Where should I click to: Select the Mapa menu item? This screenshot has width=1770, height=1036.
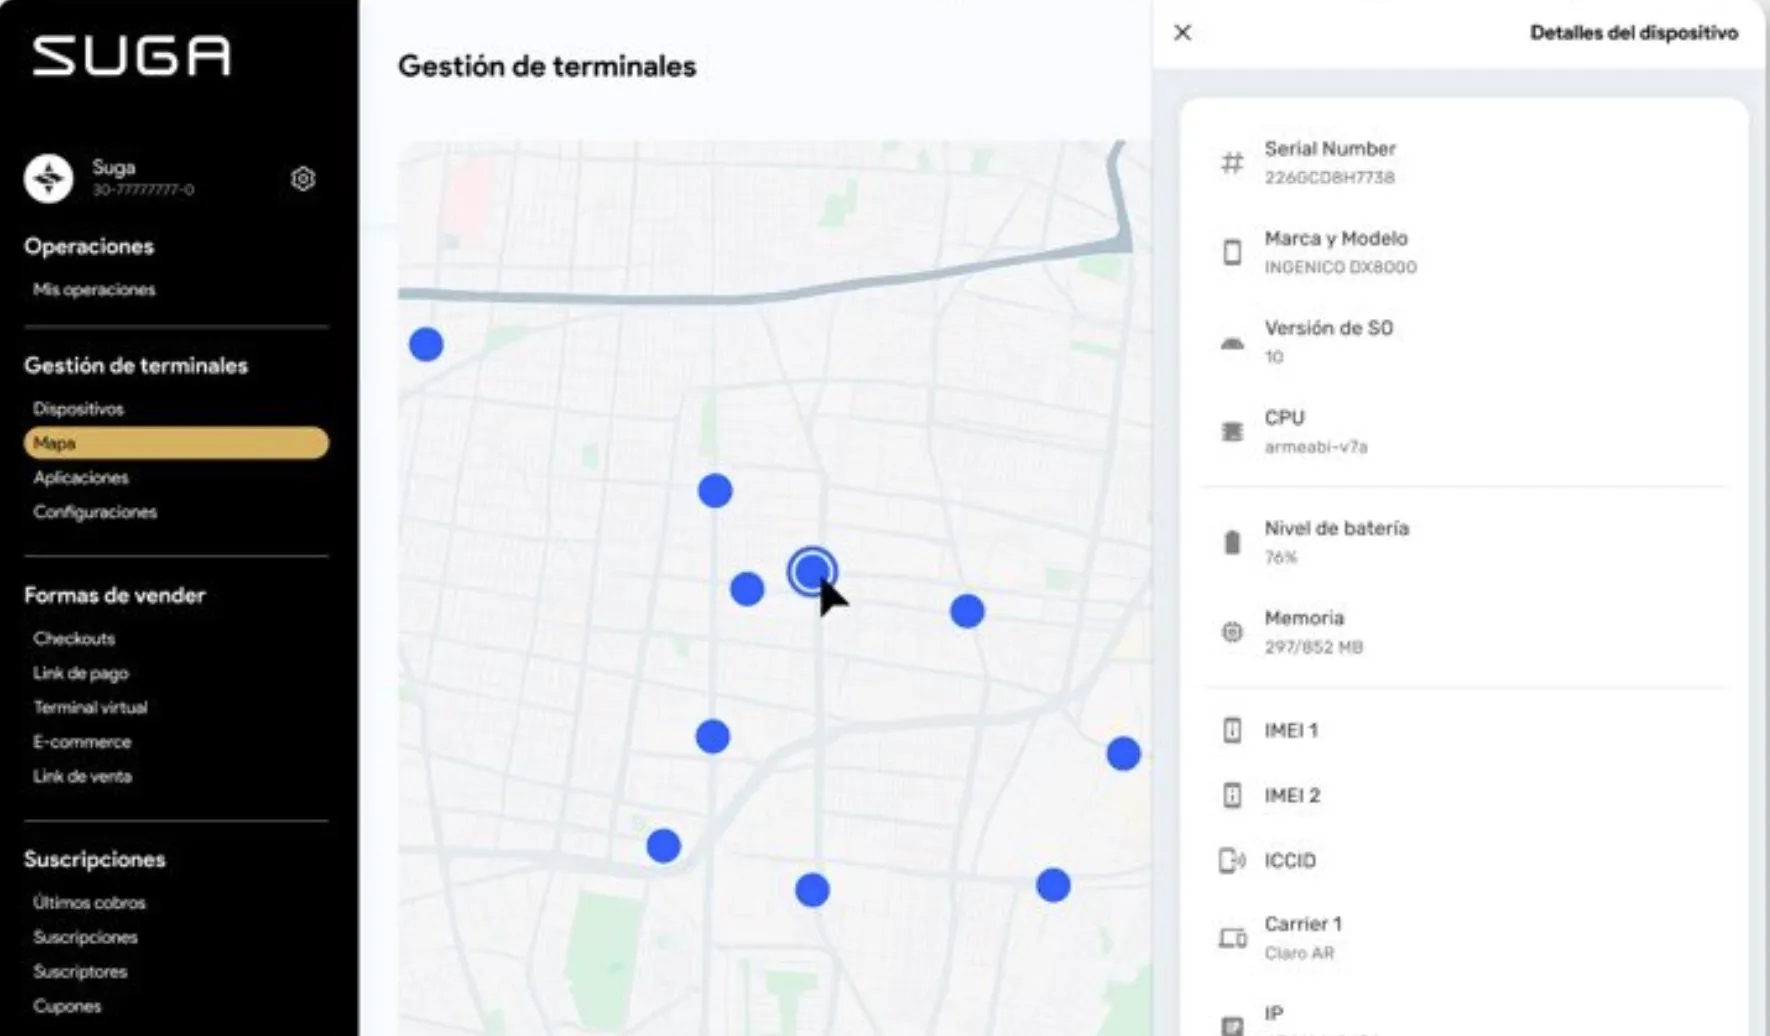[x=176, y=443]
